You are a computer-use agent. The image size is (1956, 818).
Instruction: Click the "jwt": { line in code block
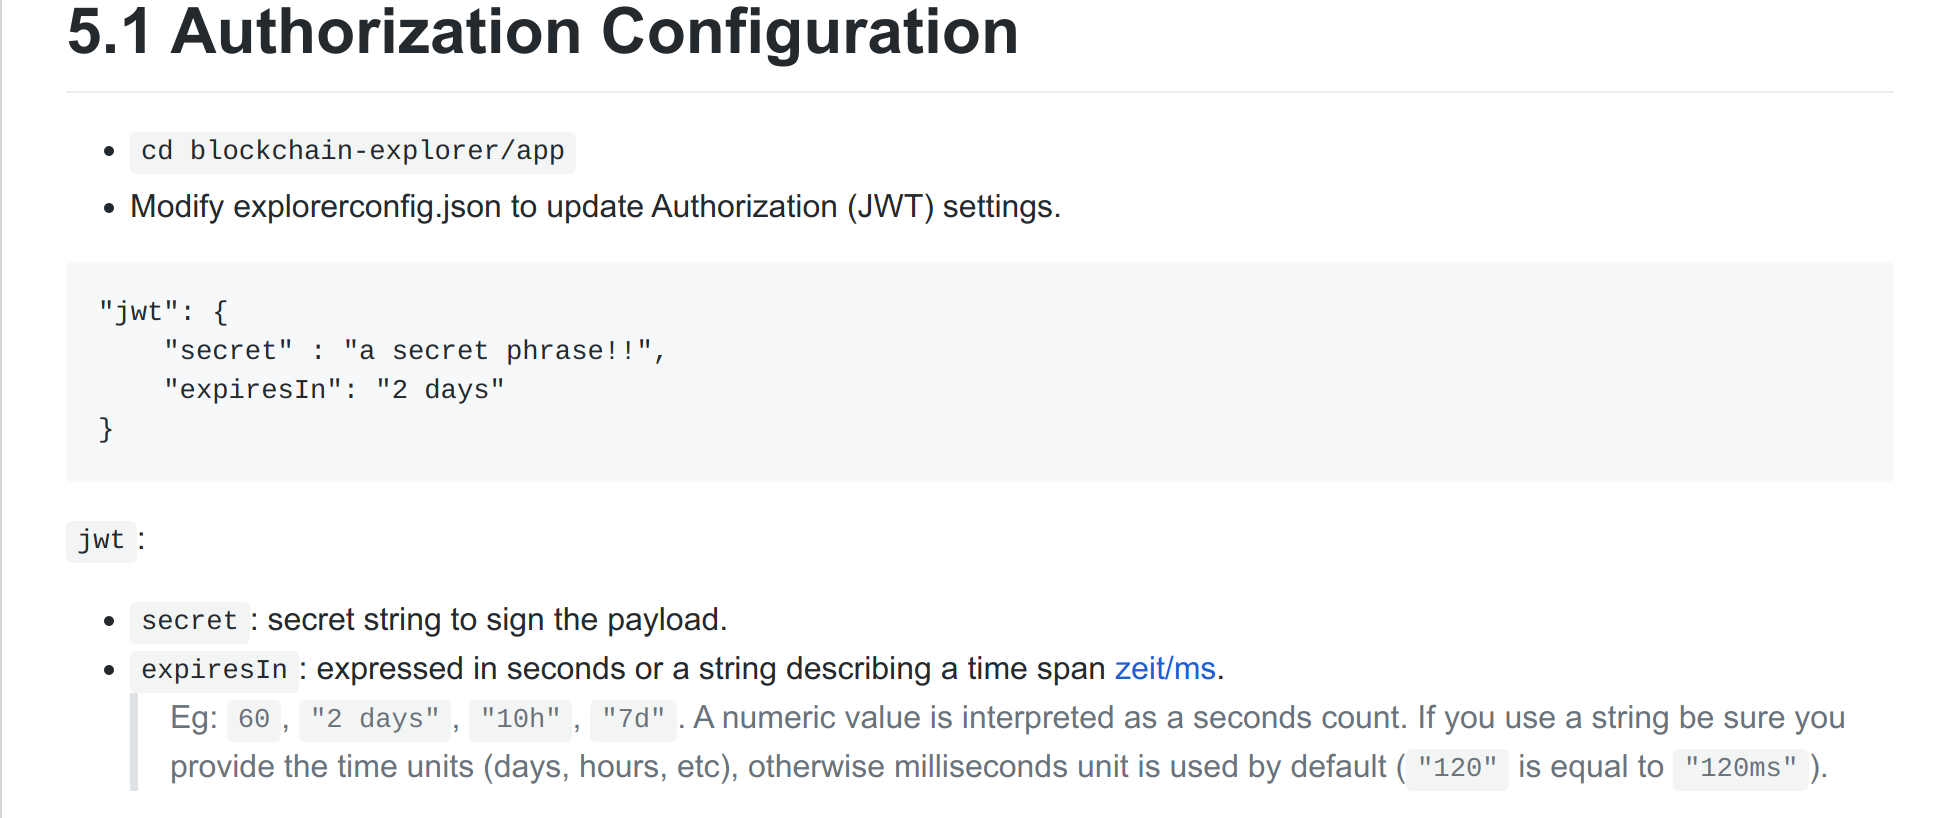163,312
